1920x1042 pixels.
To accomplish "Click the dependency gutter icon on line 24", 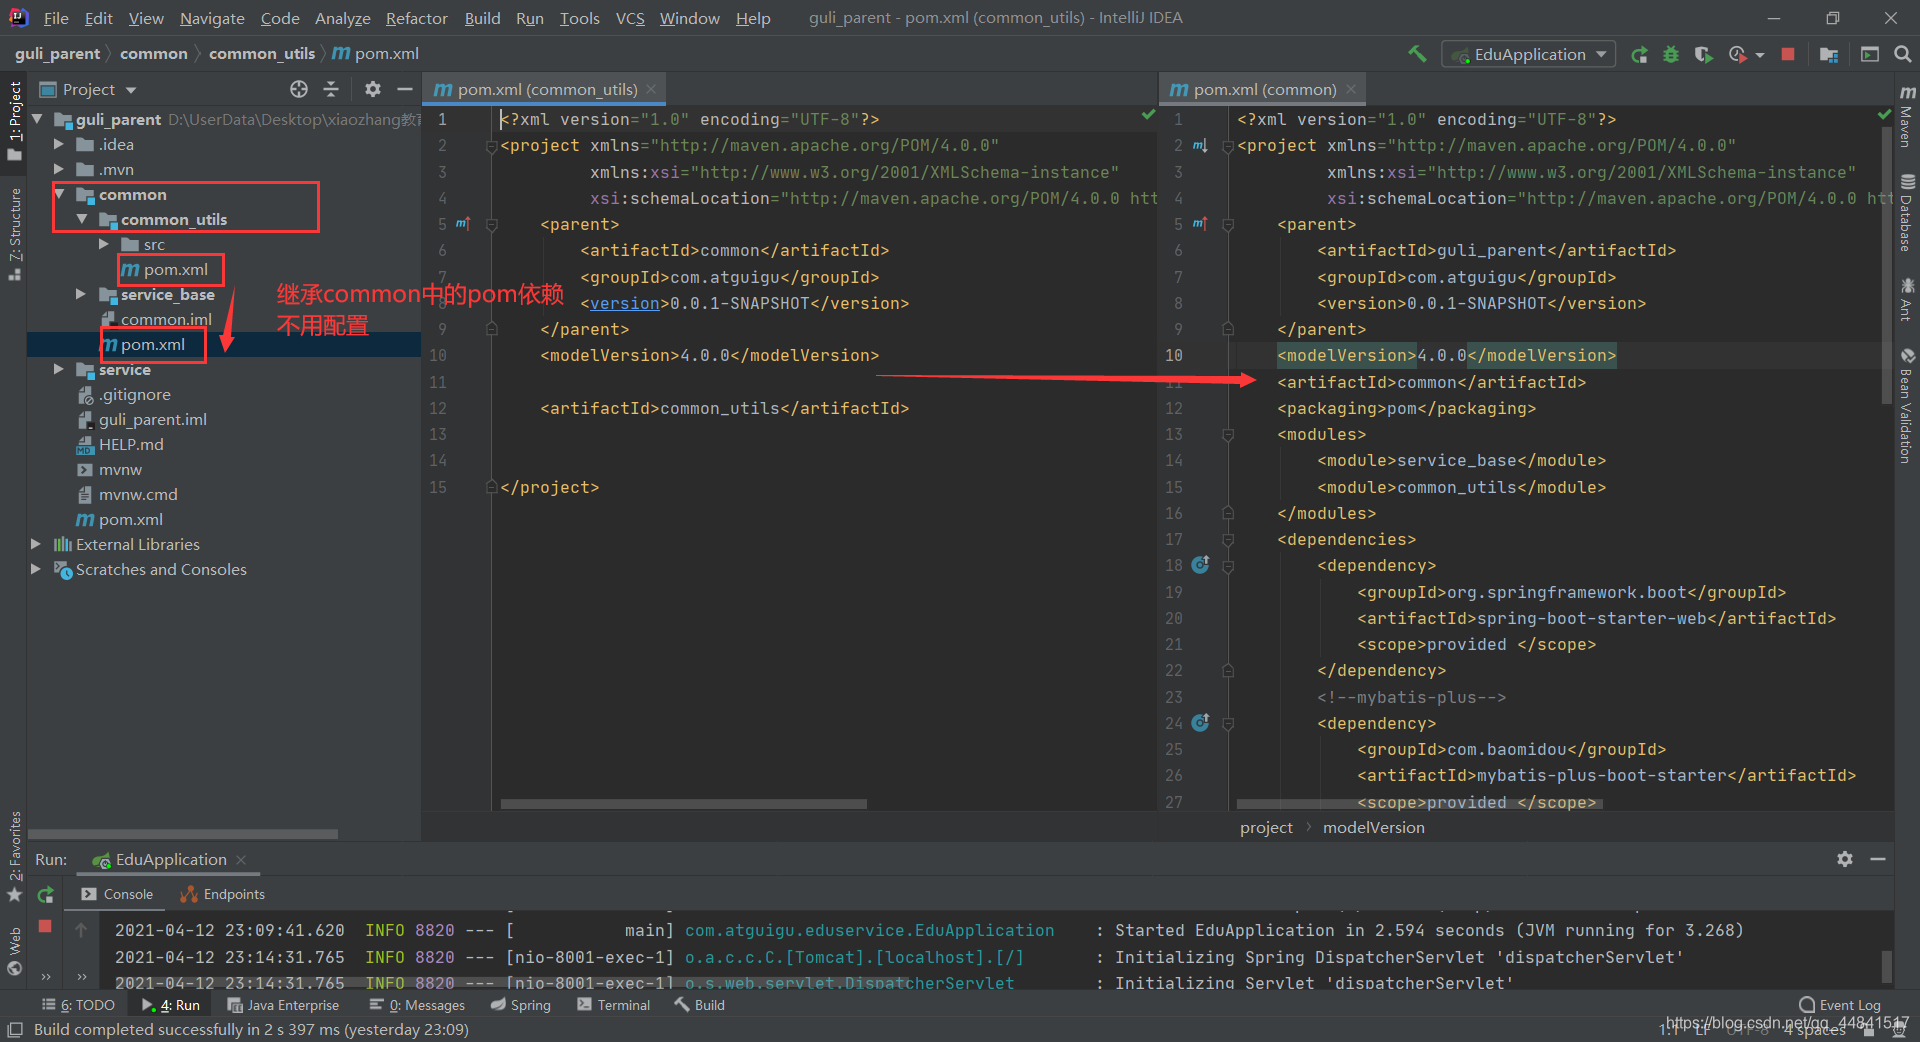I will pos(1201,723).
